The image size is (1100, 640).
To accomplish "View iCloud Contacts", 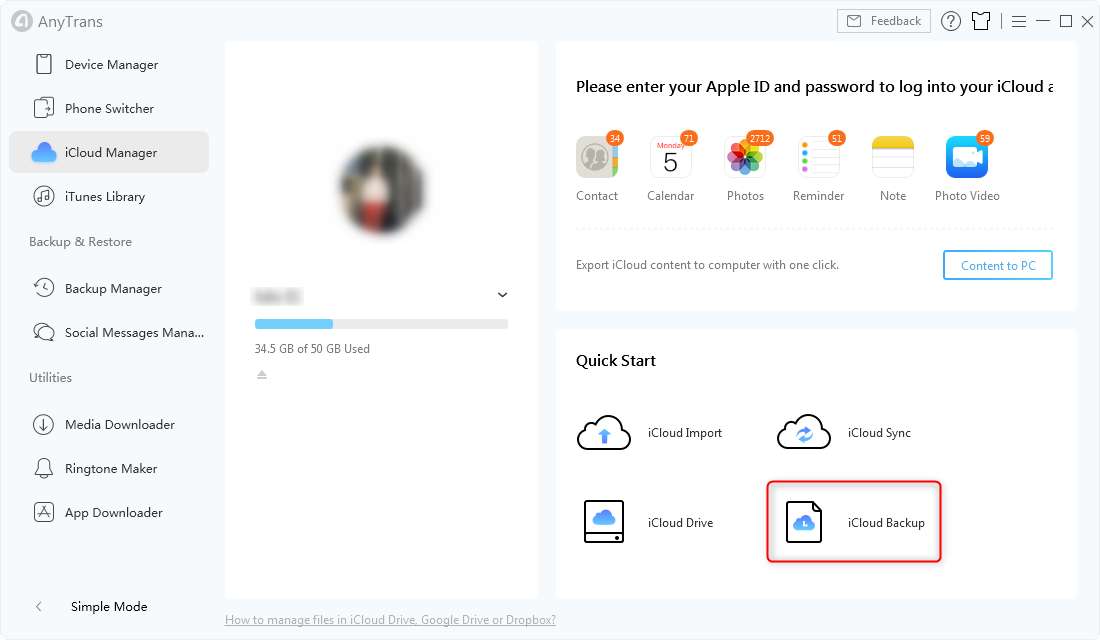I will tap(597, 165).
